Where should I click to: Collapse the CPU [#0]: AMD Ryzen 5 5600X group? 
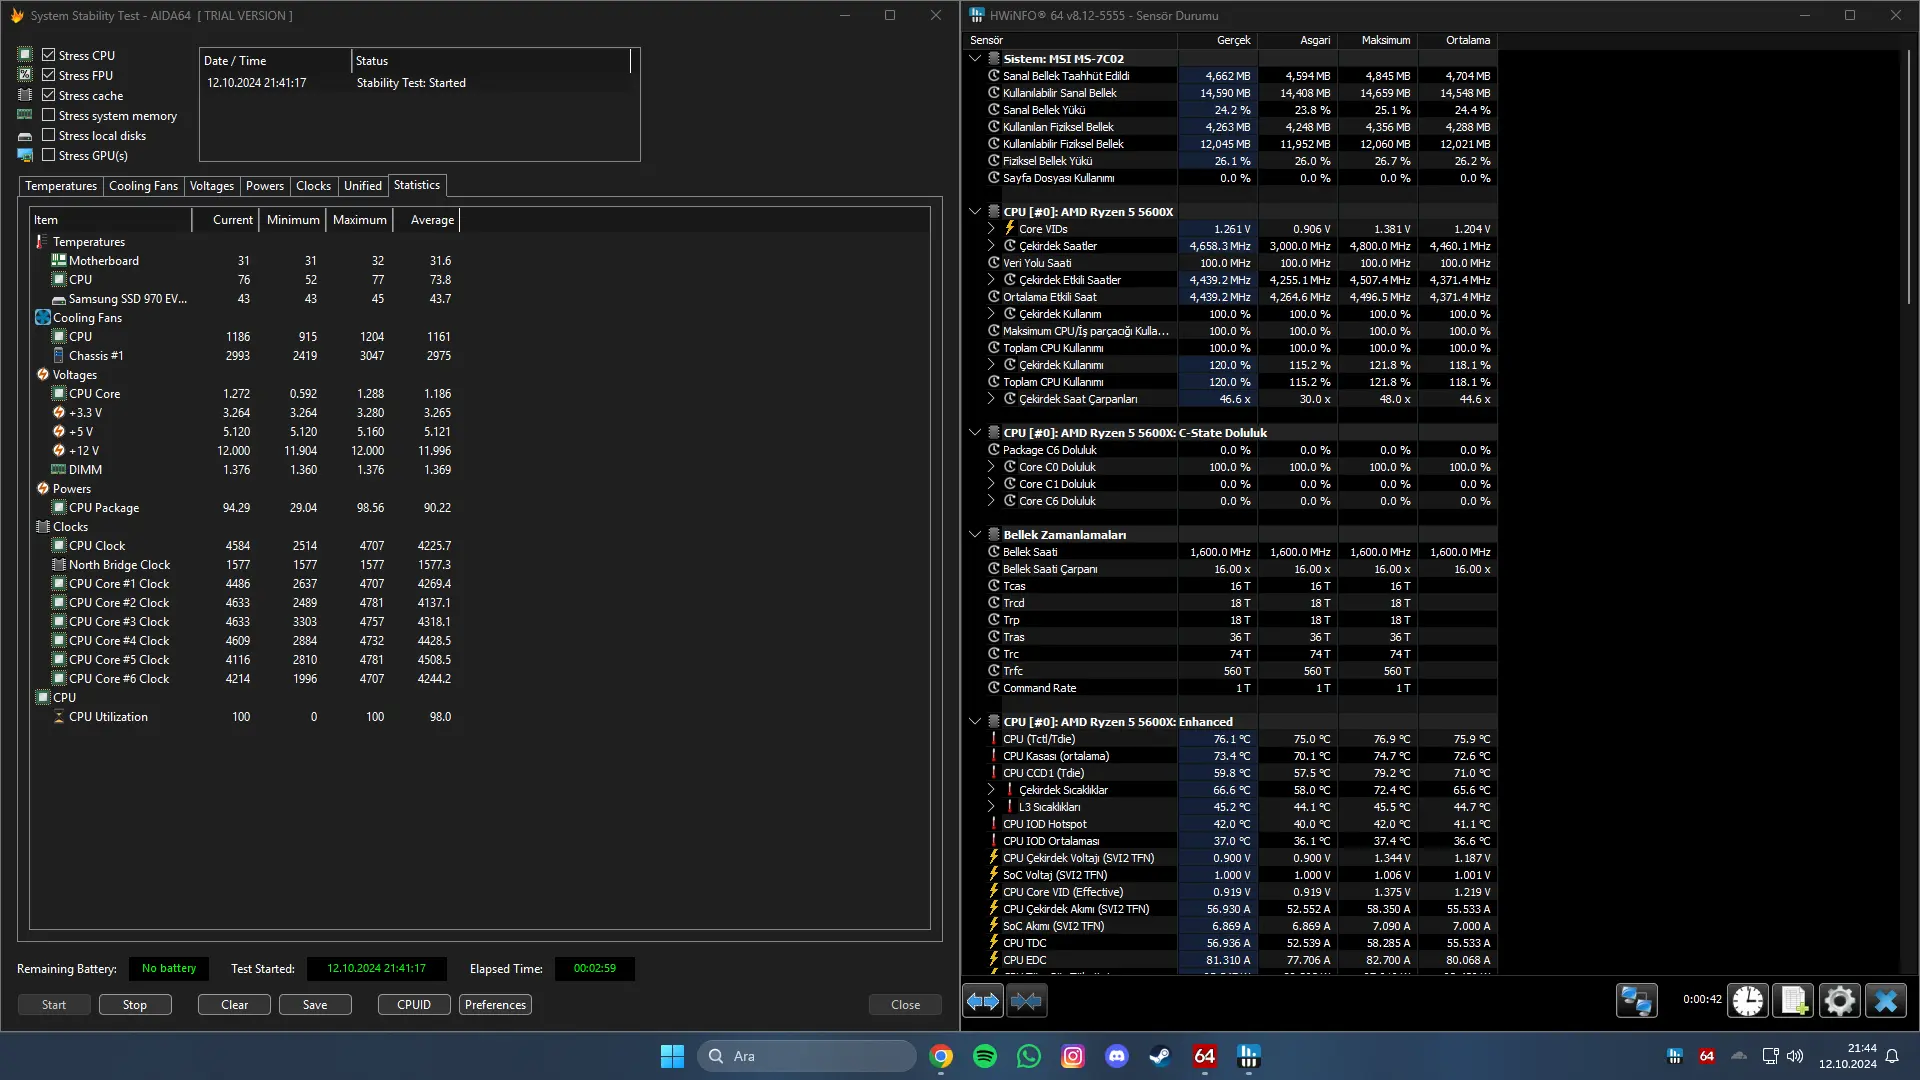pyautogui.click(x=975, y=212)
